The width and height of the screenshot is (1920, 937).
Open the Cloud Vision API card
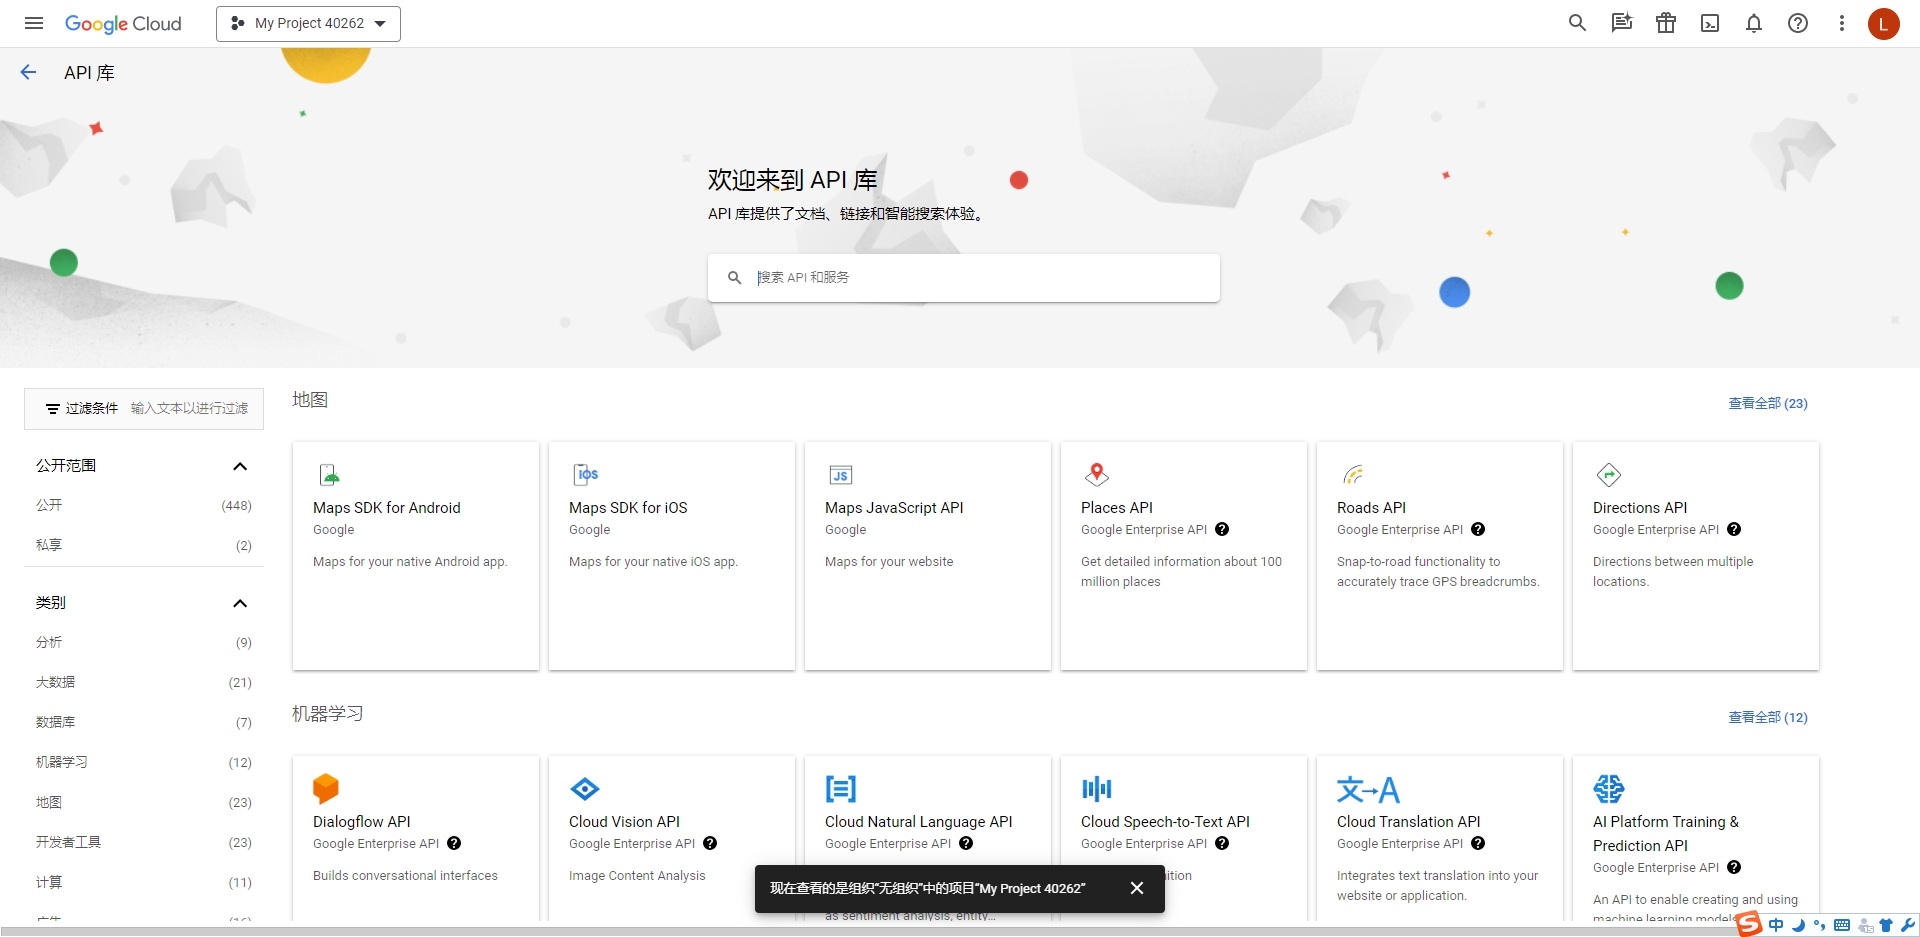click(x=672, y=838)
